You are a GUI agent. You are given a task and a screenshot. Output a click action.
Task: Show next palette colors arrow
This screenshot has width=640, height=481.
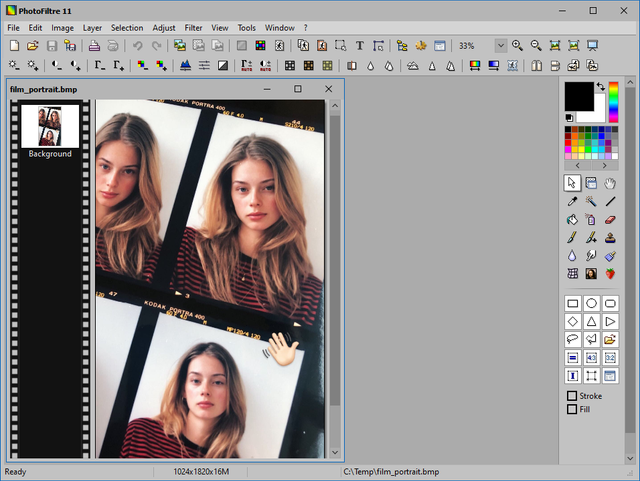604,165
